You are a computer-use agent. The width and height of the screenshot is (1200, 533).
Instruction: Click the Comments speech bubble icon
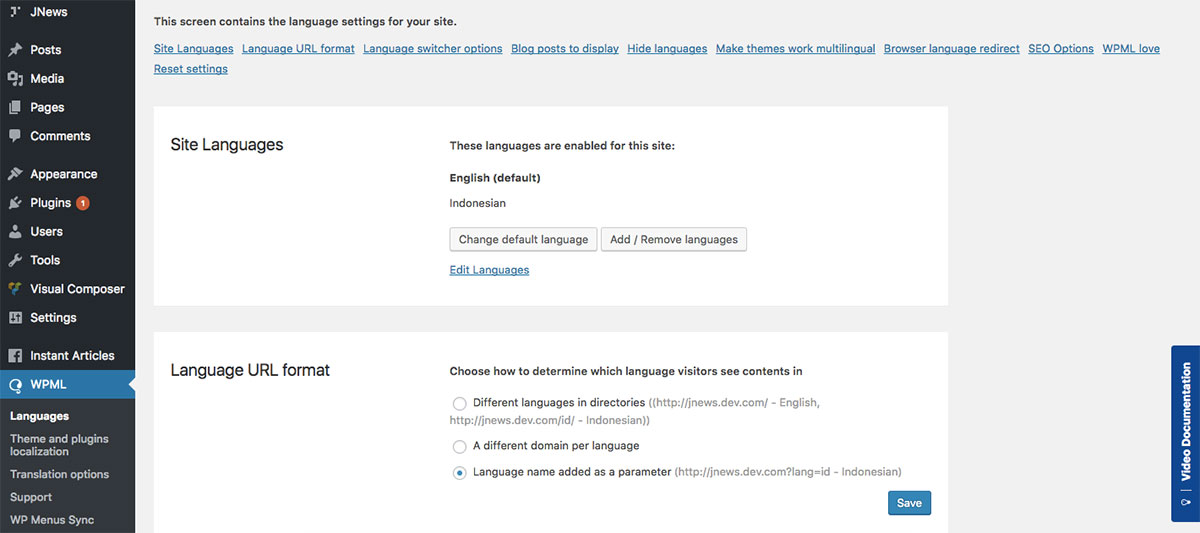coord(15,136)
